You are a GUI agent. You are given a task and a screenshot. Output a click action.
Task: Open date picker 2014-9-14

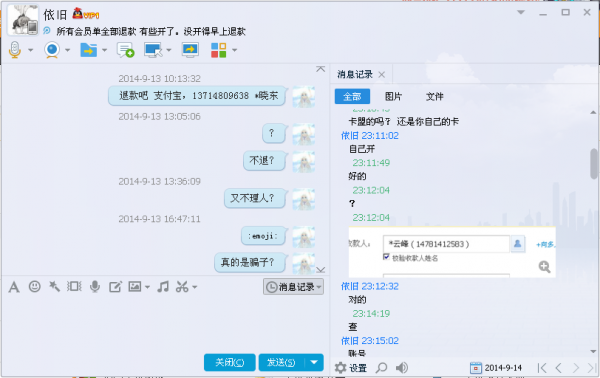click(x=496, y=368)
